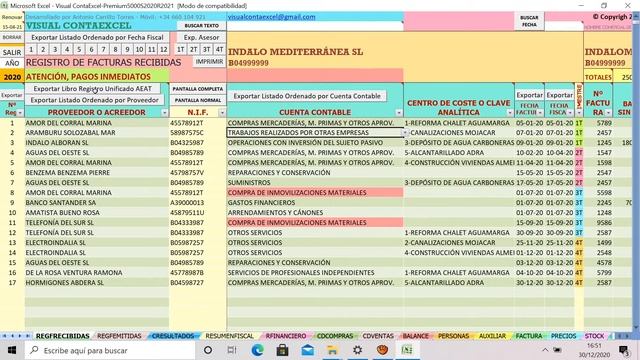Click Exportar Libro Registro Unificado AEAT

92,89
